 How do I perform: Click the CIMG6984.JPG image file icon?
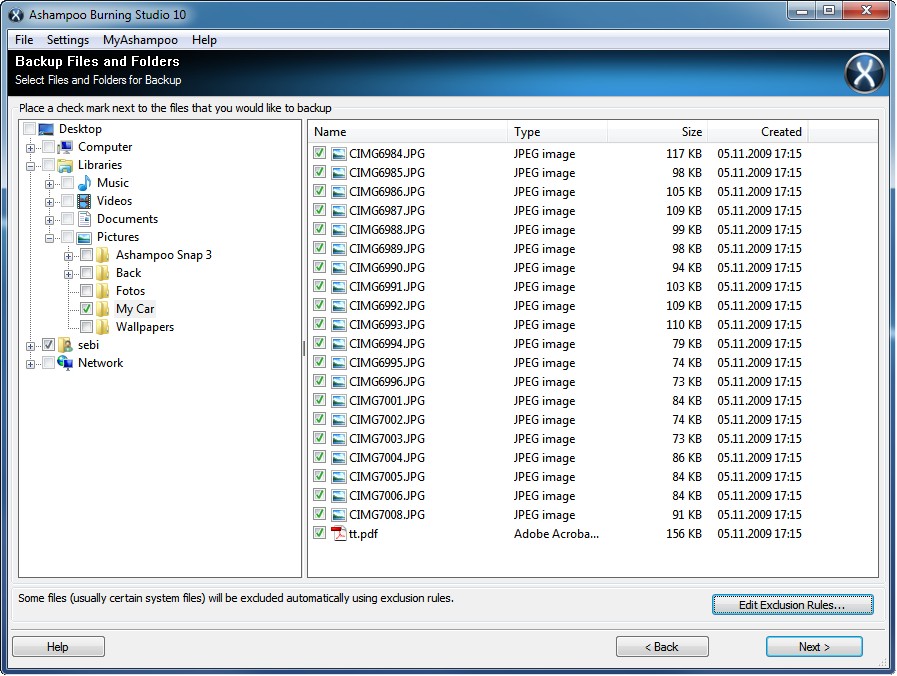click(339, 154)
